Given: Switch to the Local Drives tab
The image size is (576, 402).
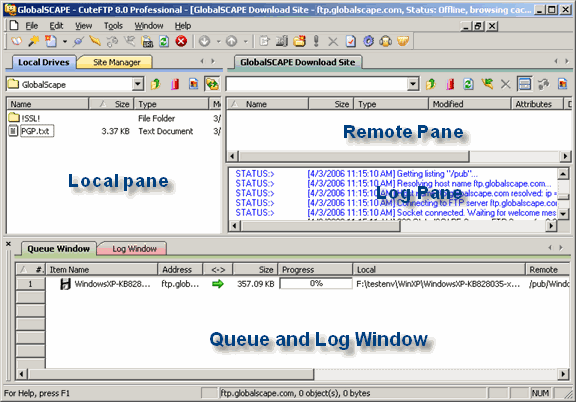Looking at the screenshot, I should tap(43, 62).
